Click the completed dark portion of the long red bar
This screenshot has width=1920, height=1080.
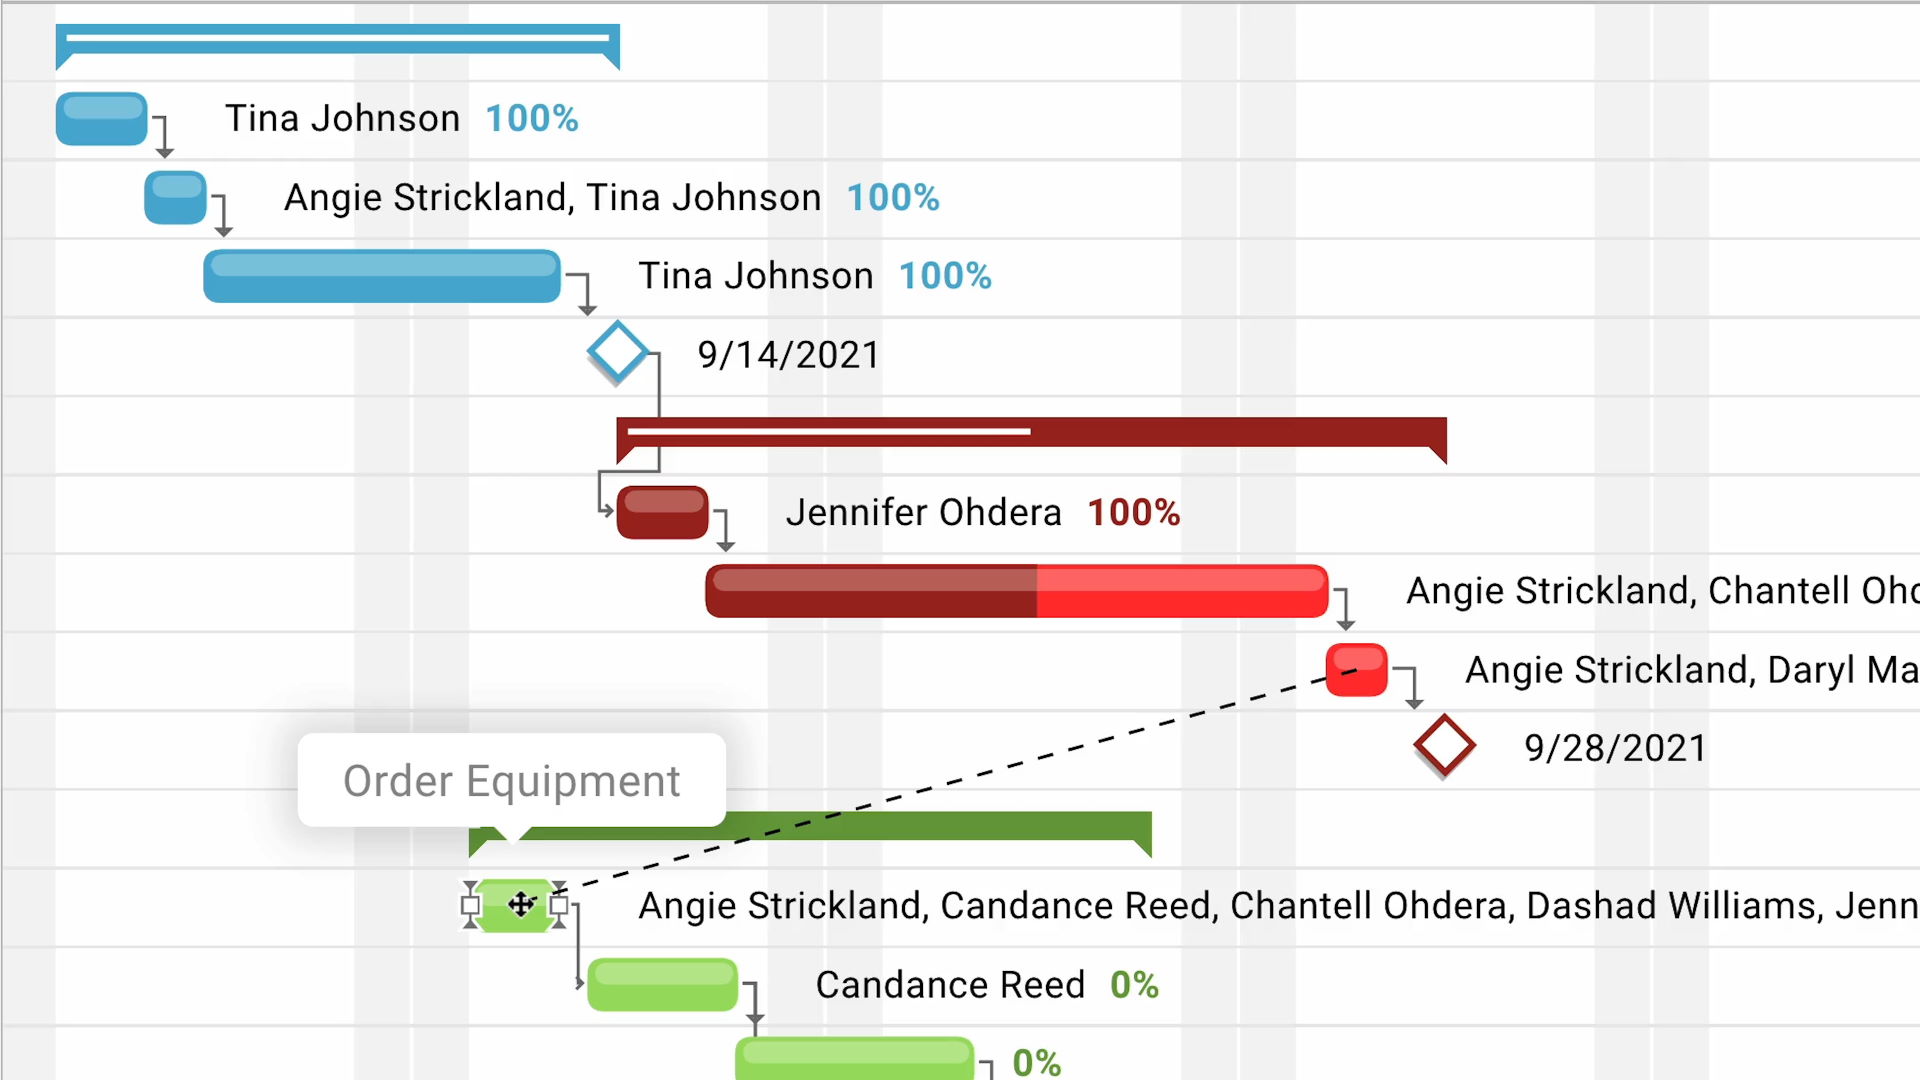click(x=870, y=591)
